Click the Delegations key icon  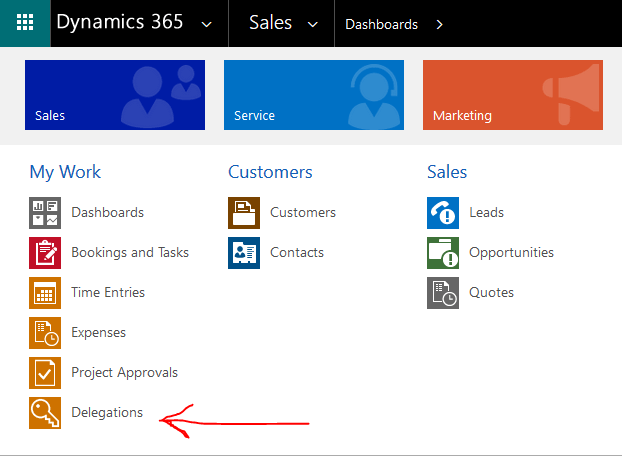tap(45, 413)
